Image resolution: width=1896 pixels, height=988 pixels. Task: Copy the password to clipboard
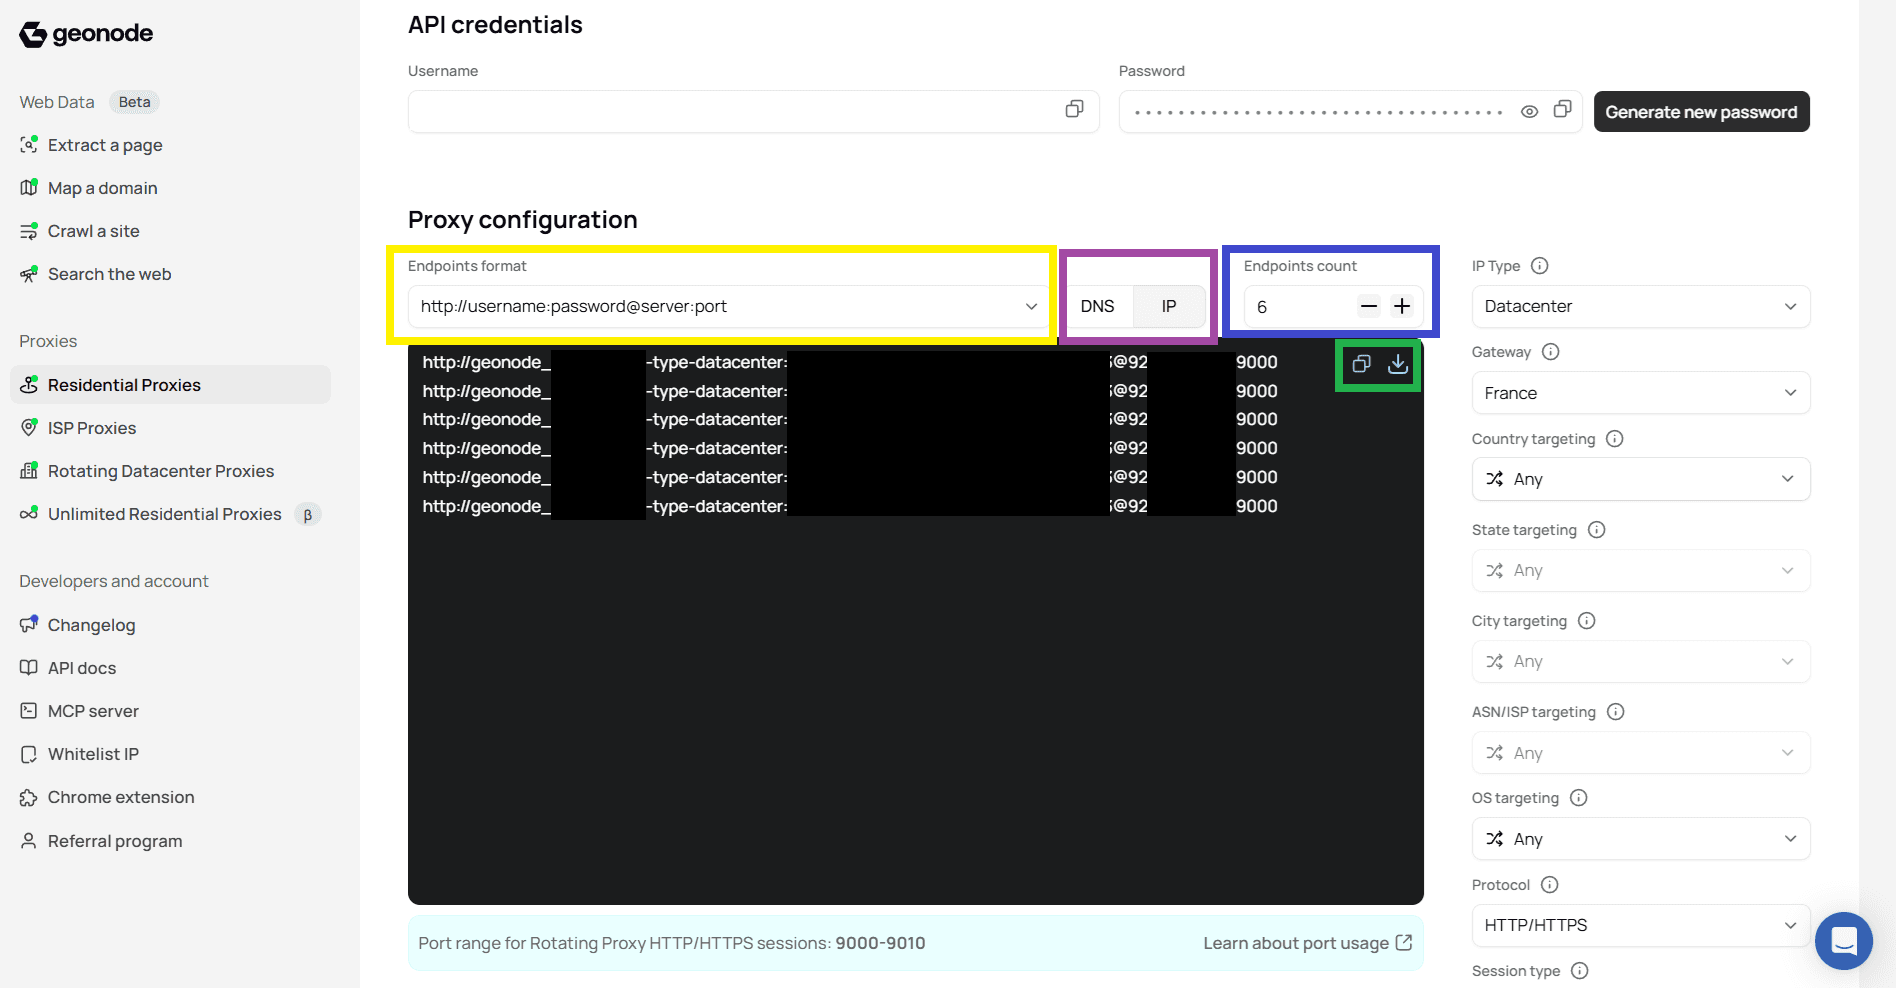click(1563, 109)
